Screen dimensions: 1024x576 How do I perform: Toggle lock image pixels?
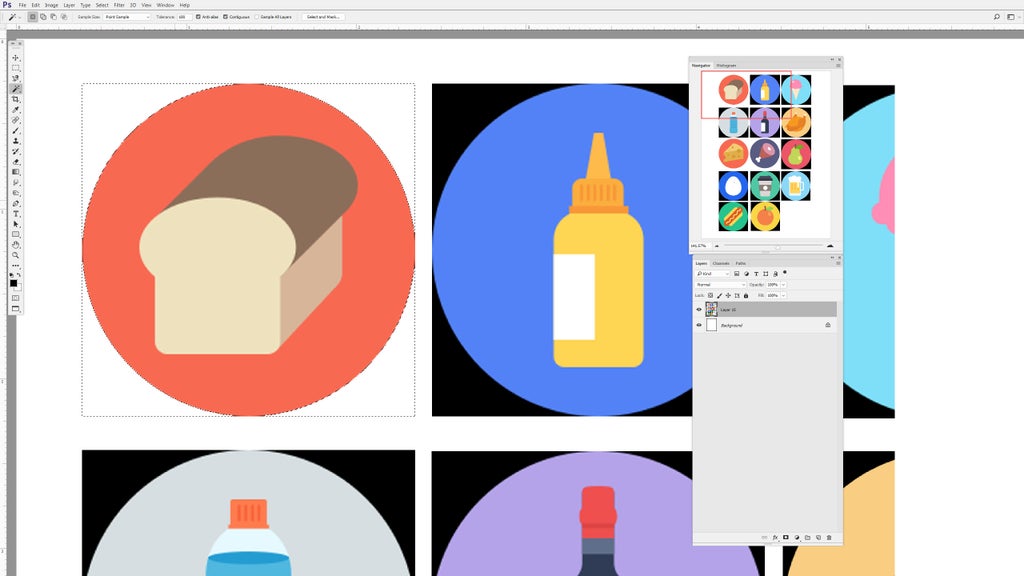[x=720, y=295]
